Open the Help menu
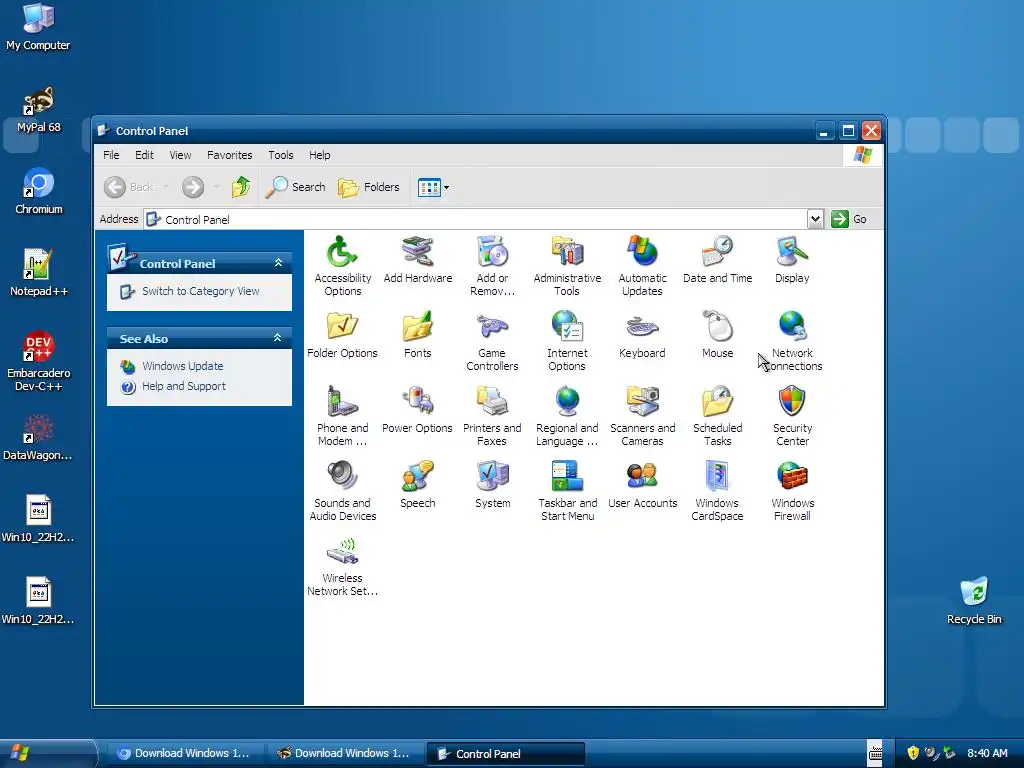This screenshot has width=1024, height=768. coord(319,155)
